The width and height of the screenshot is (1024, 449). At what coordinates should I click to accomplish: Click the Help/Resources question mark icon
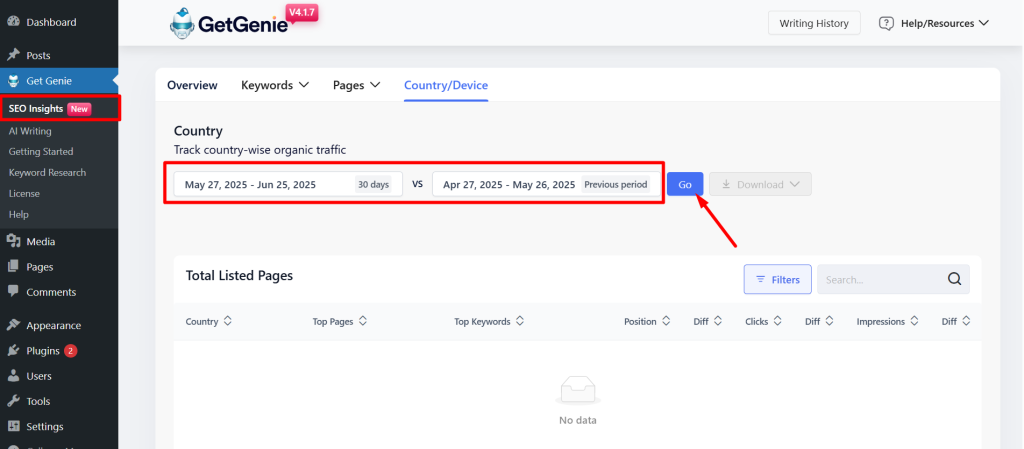click(886, 23)
